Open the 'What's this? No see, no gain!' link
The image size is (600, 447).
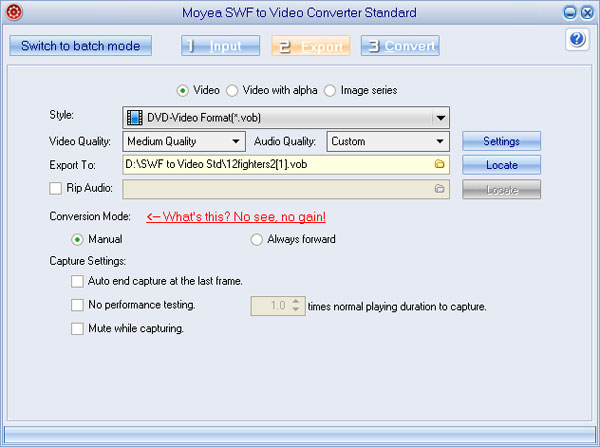(x=236, y=217)
